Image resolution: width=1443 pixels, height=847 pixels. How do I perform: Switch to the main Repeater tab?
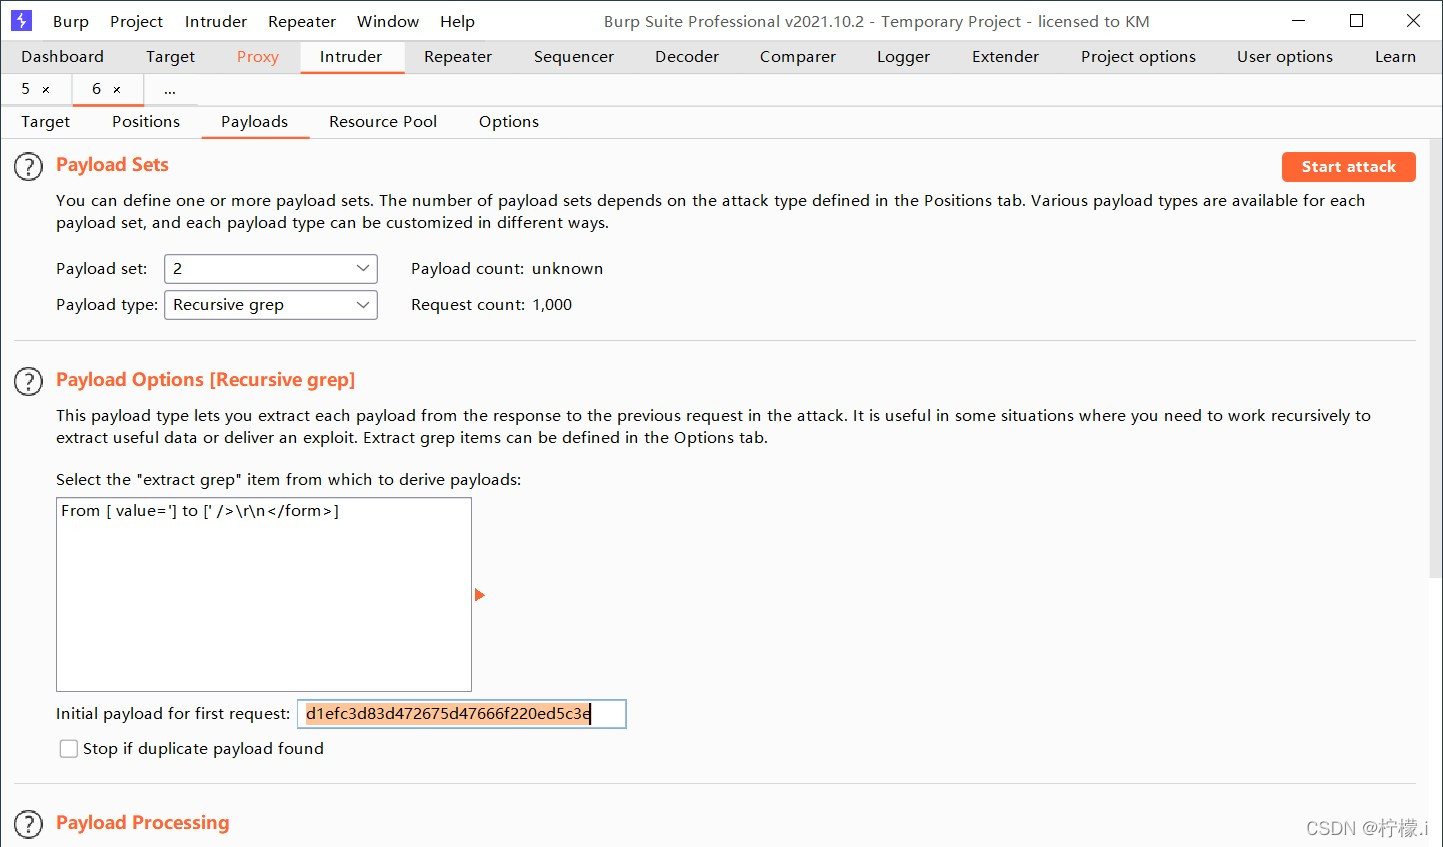coord(458,57)
